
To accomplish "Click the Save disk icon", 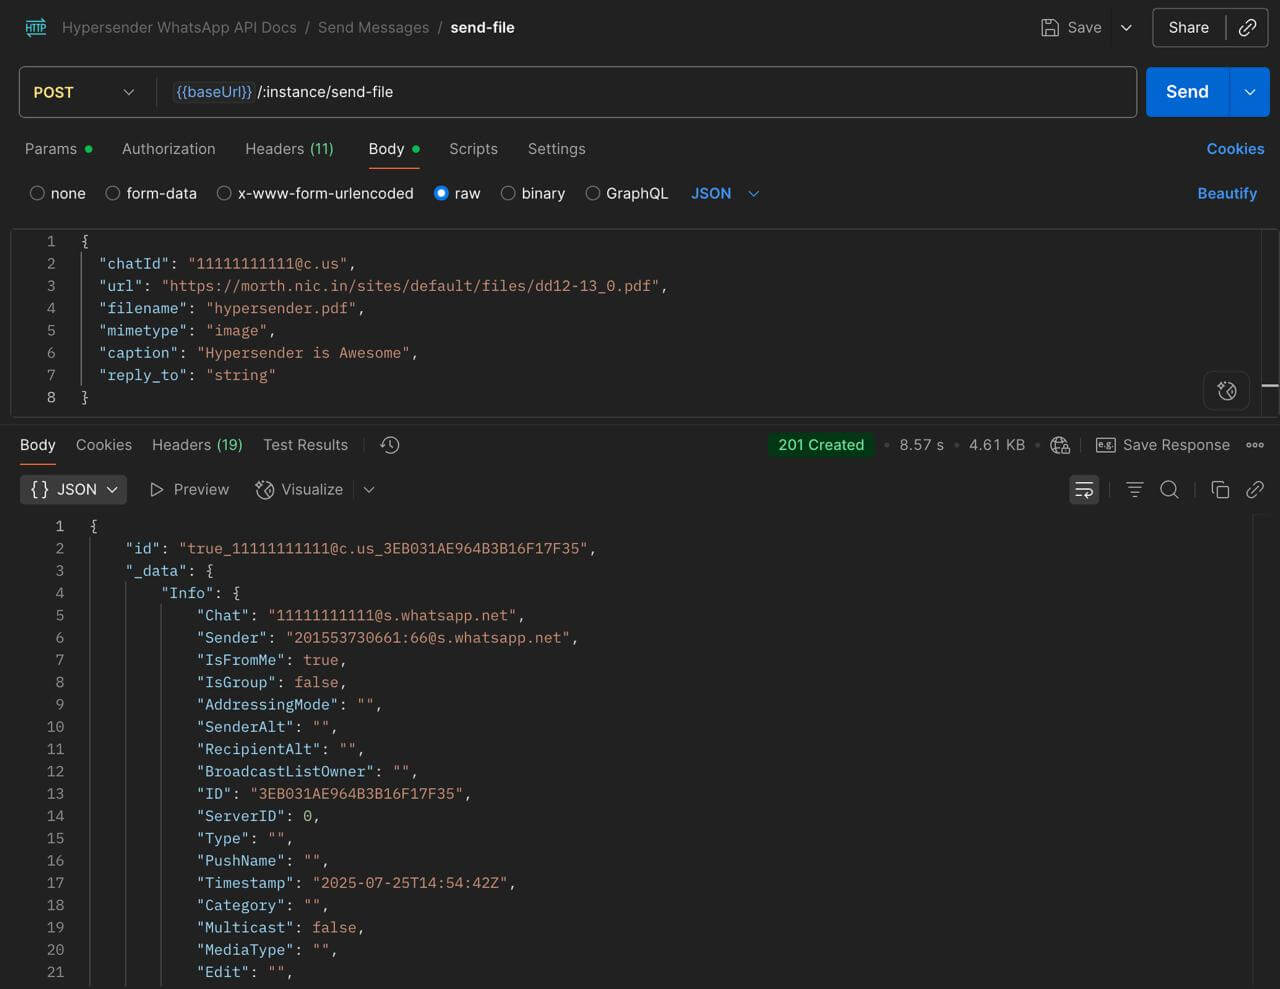I will [x=1049, y=28].
